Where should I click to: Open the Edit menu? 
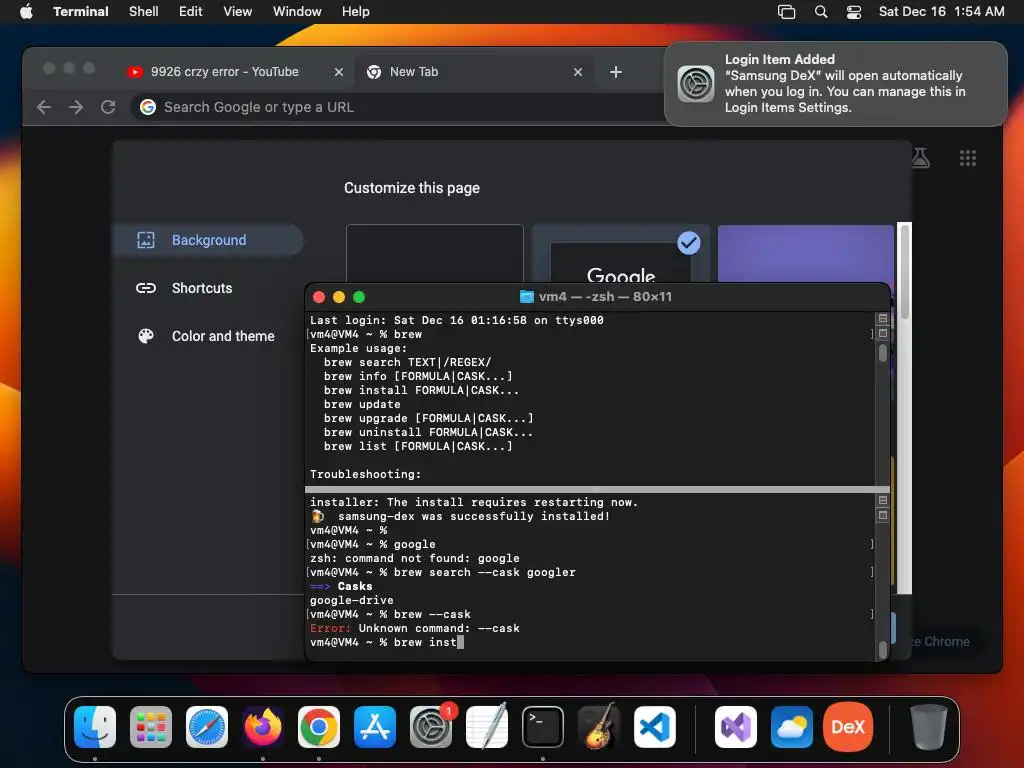coord(190,11)
